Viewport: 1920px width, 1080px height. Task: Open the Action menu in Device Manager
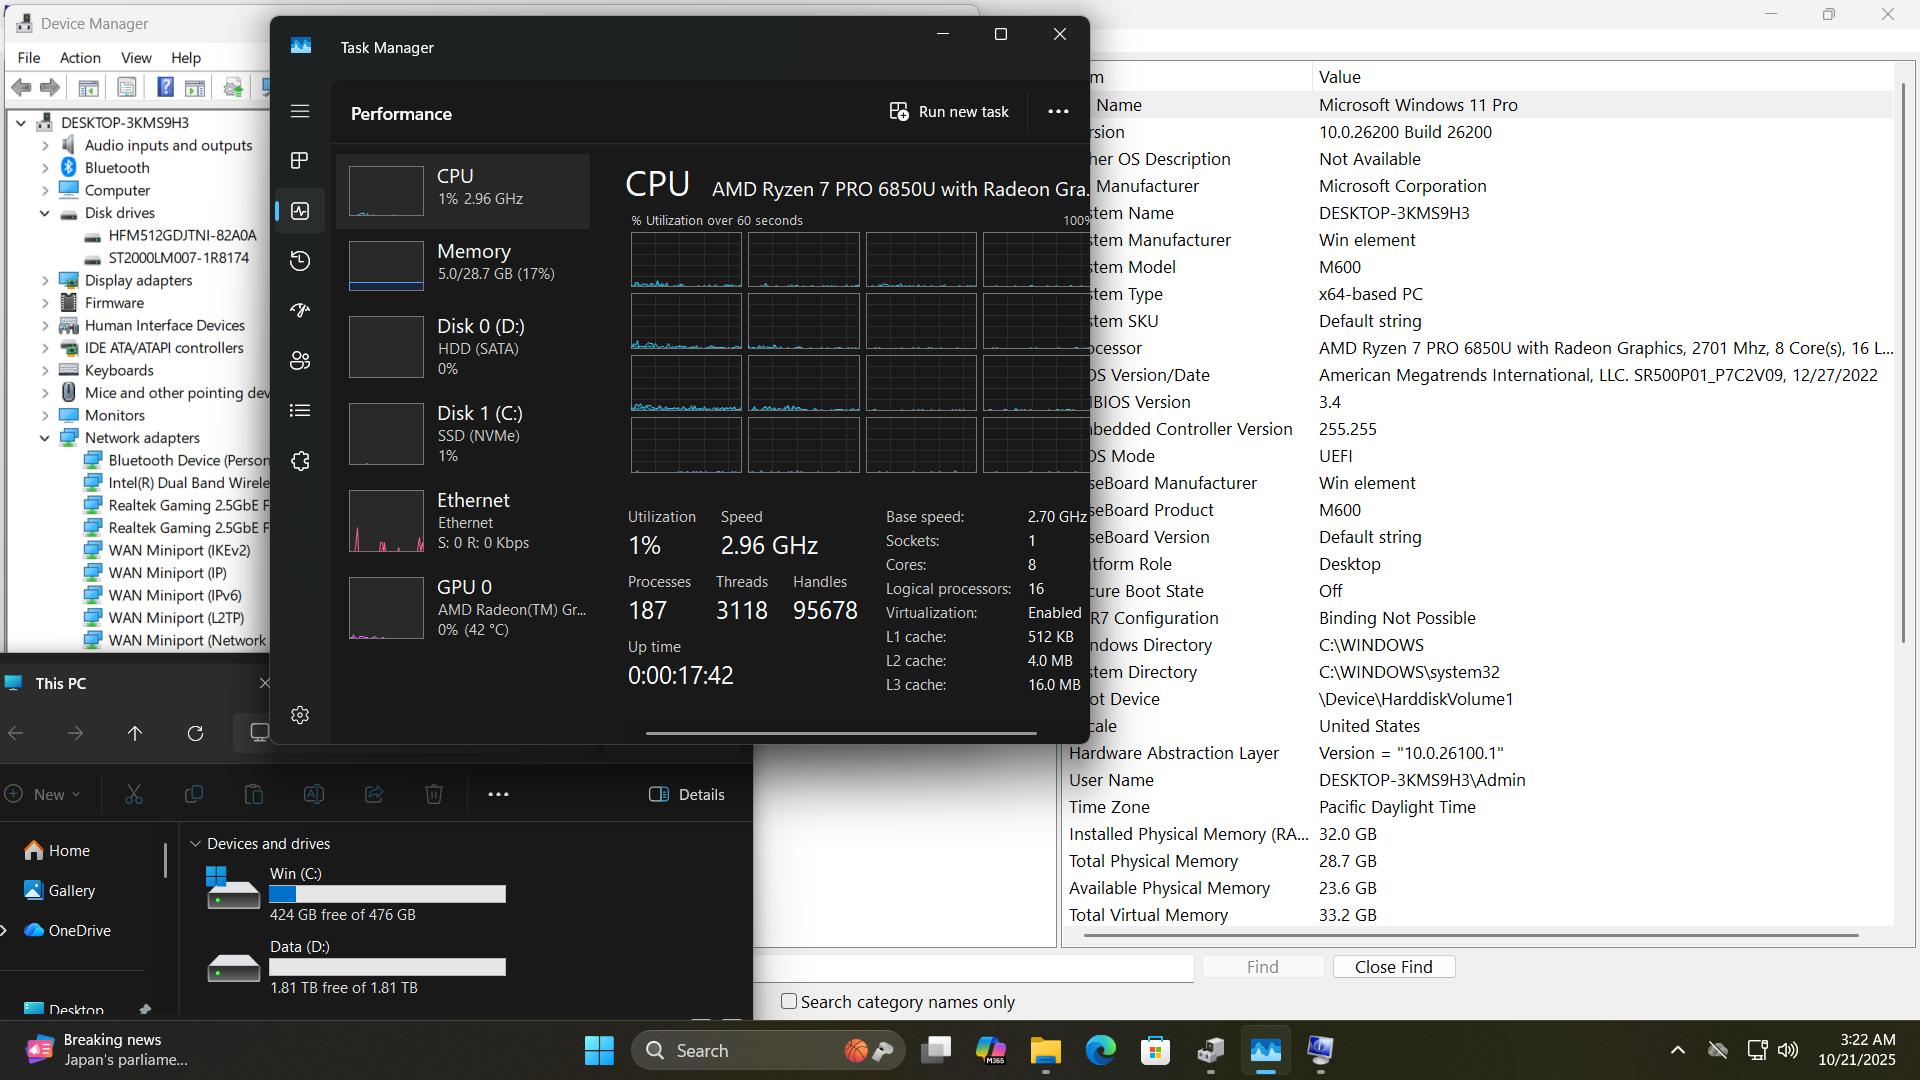point(80,58)
